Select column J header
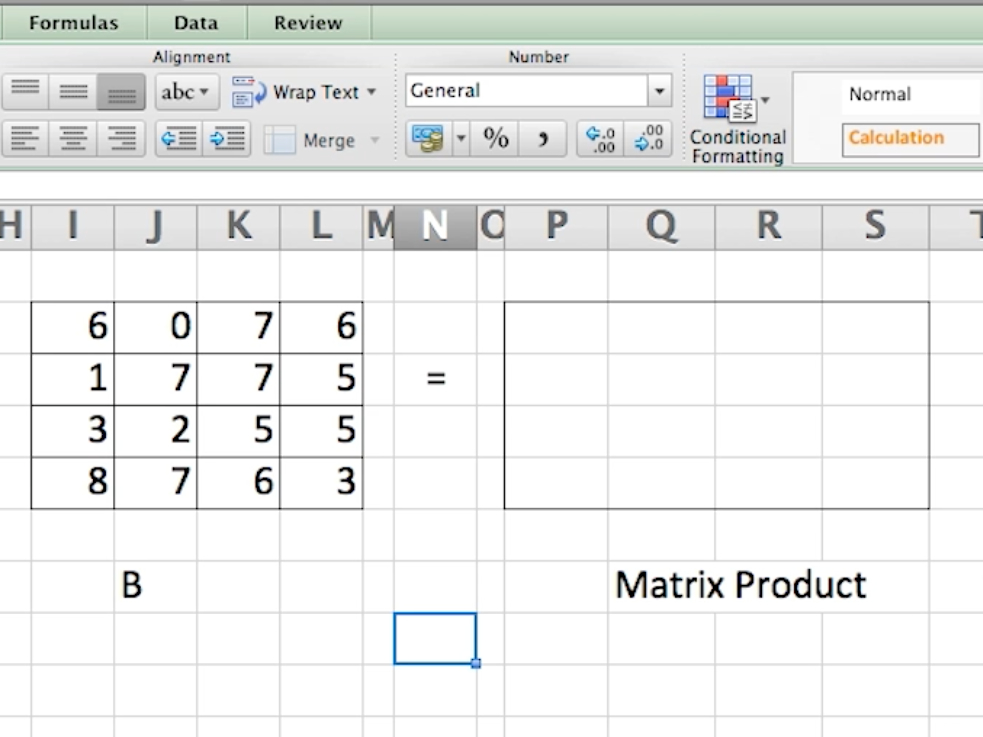 point(155,226)
